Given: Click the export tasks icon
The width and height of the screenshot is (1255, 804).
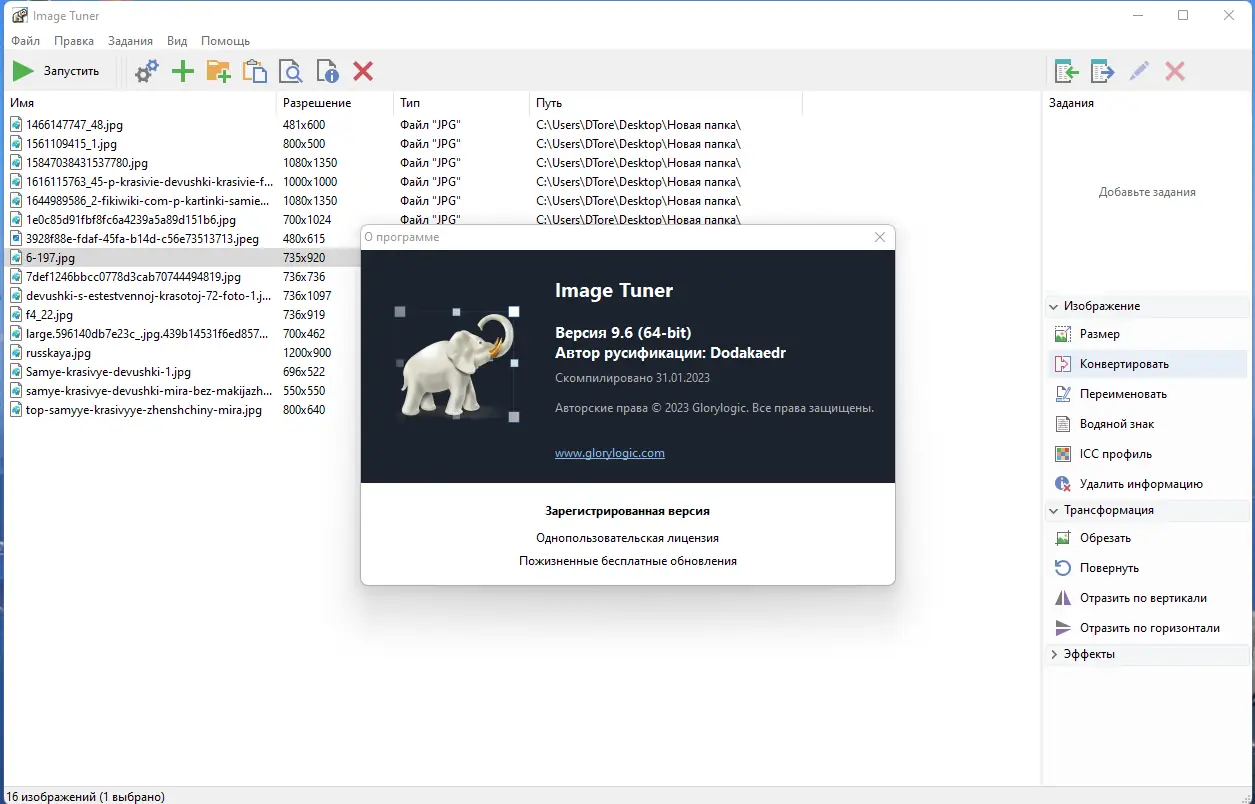Looking at the screenshot, I should pos(1102,71).
